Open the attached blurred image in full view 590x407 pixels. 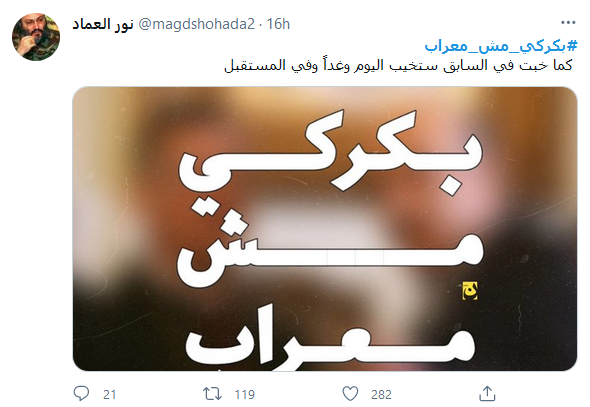pyautogui.click(x=325, y=229)
